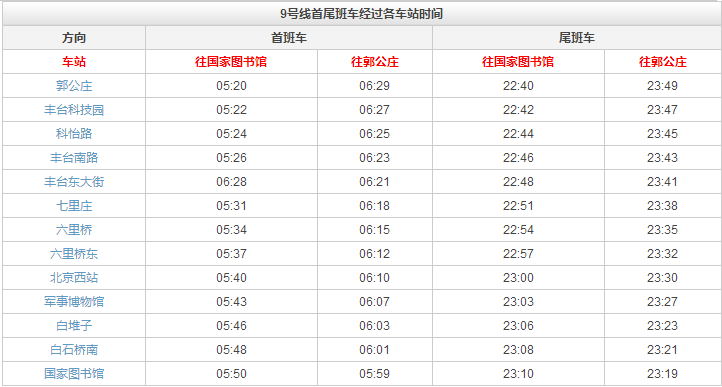This screenshot has height=387, width=722.
Task: Click the 方向 header cell
Action: point(74,38)
